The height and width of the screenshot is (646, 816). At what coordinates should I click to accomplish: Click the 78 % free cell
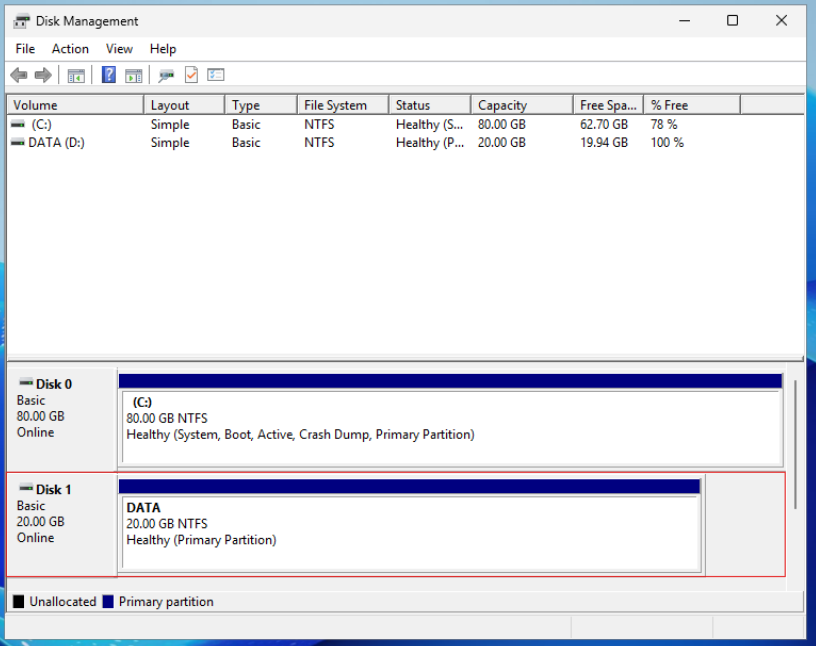tap(664, 124)
